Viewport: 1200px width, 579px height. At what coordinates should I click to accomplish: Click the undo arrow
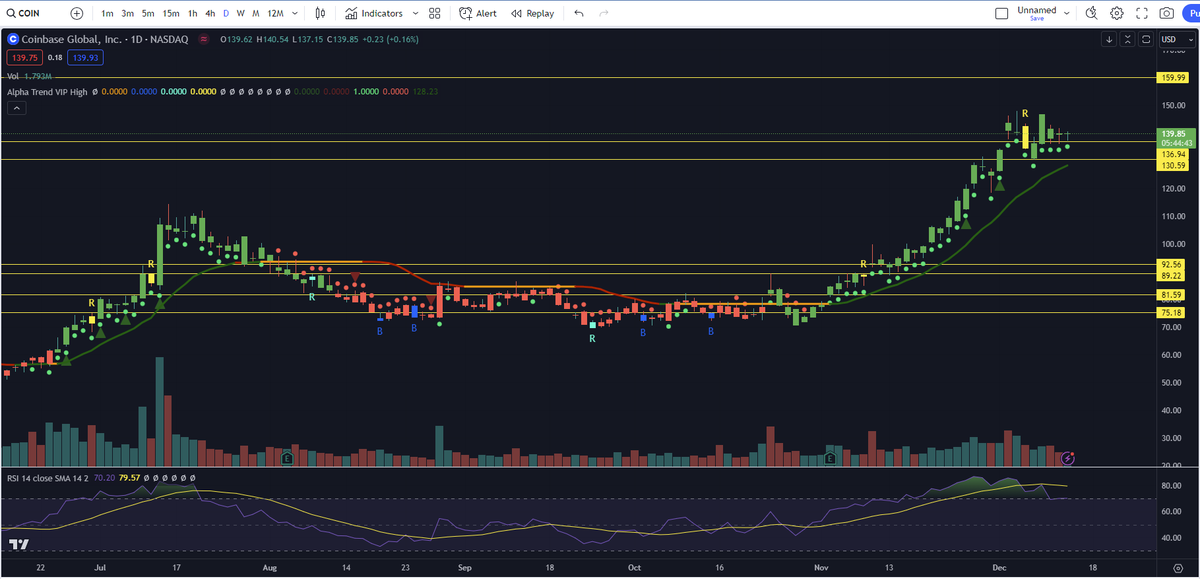pyautogui.click(x=580, y=14)
